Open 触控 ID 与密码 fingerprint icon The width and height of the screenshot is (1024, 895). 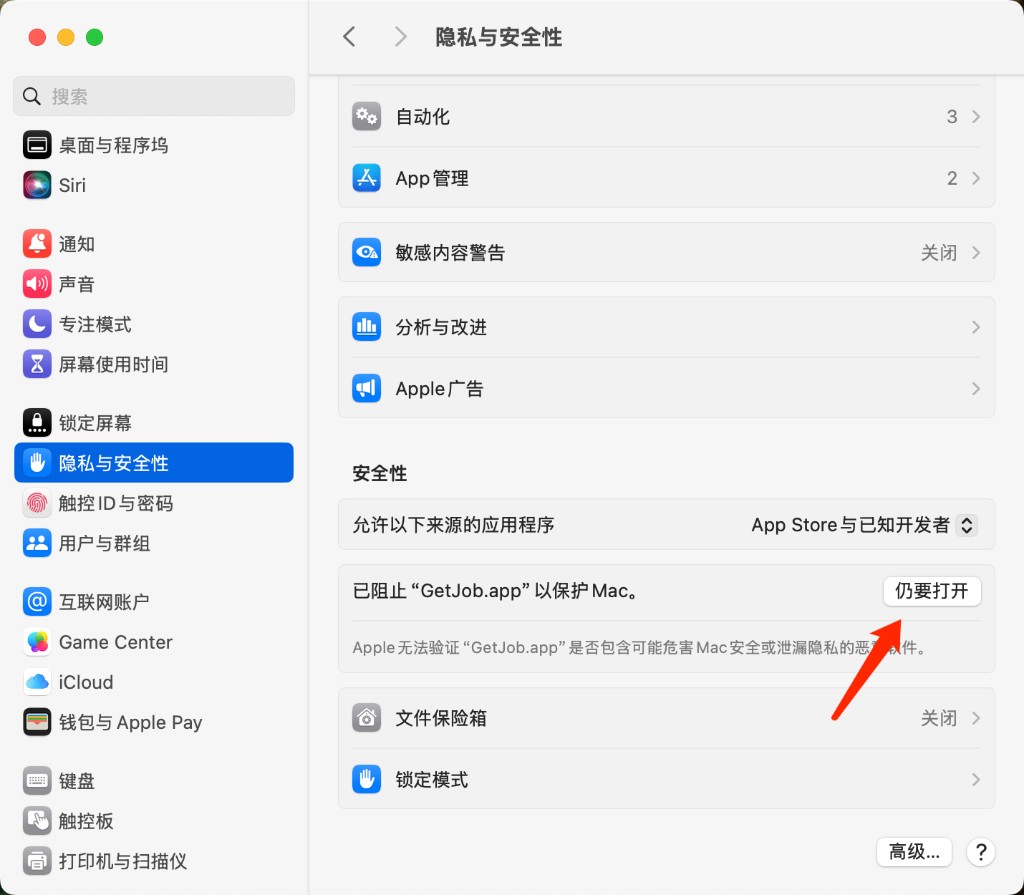[37, 503]
